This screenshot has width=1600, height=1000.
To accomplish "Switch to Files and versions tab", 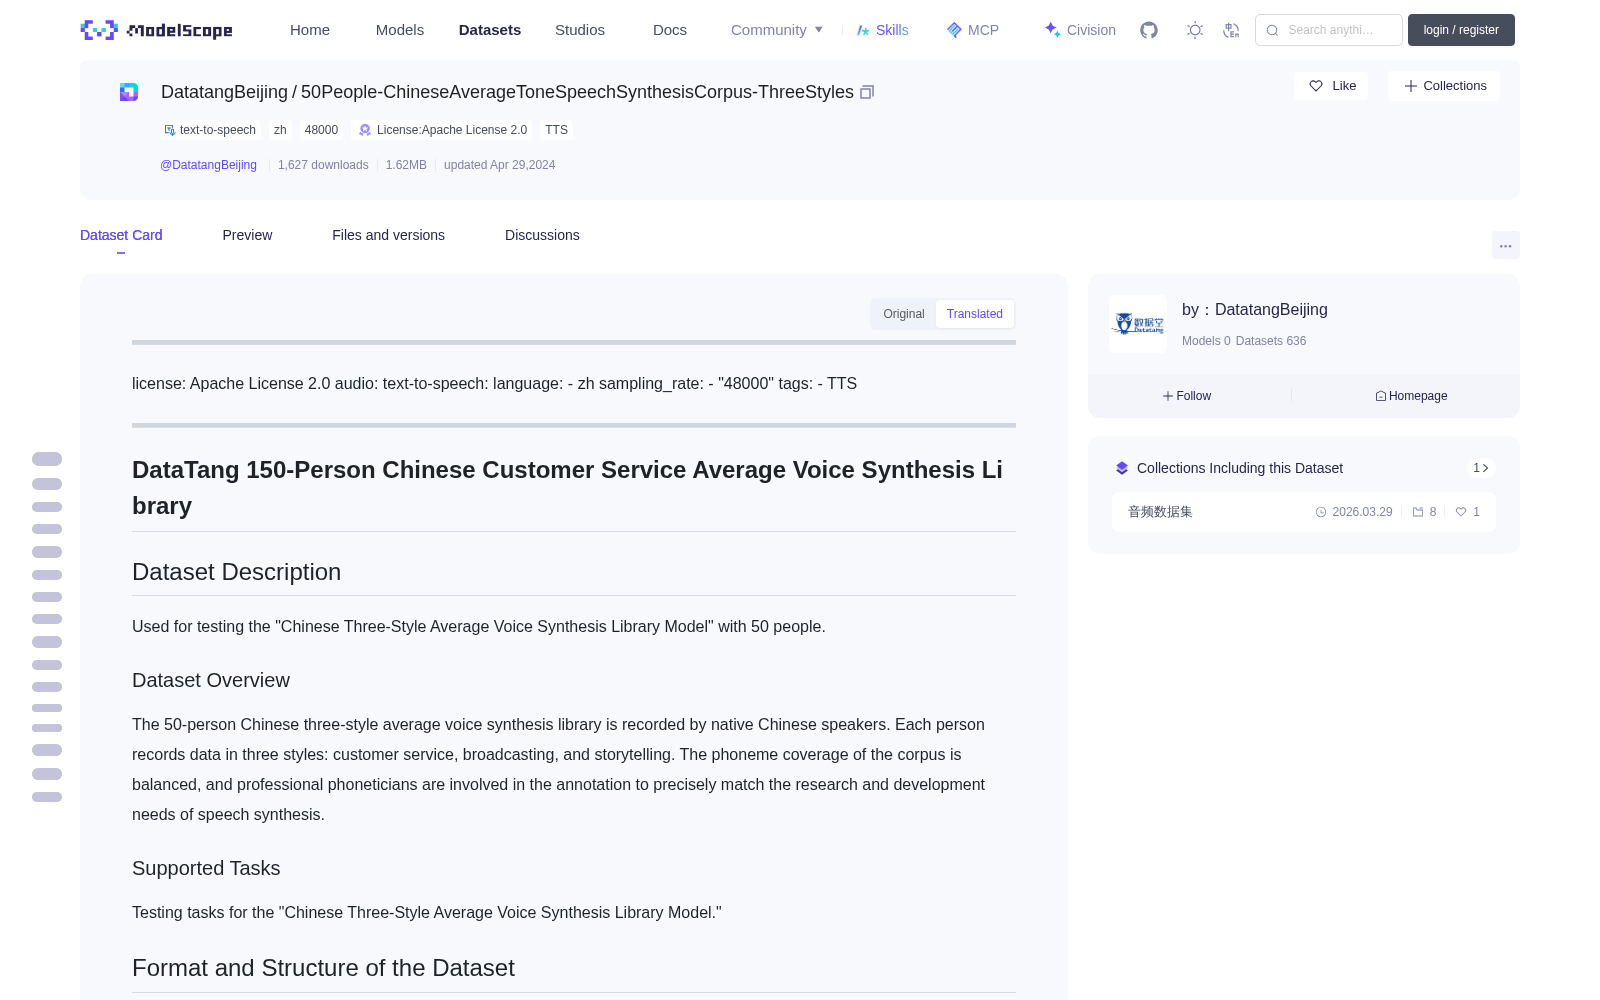I will point(388,235).
